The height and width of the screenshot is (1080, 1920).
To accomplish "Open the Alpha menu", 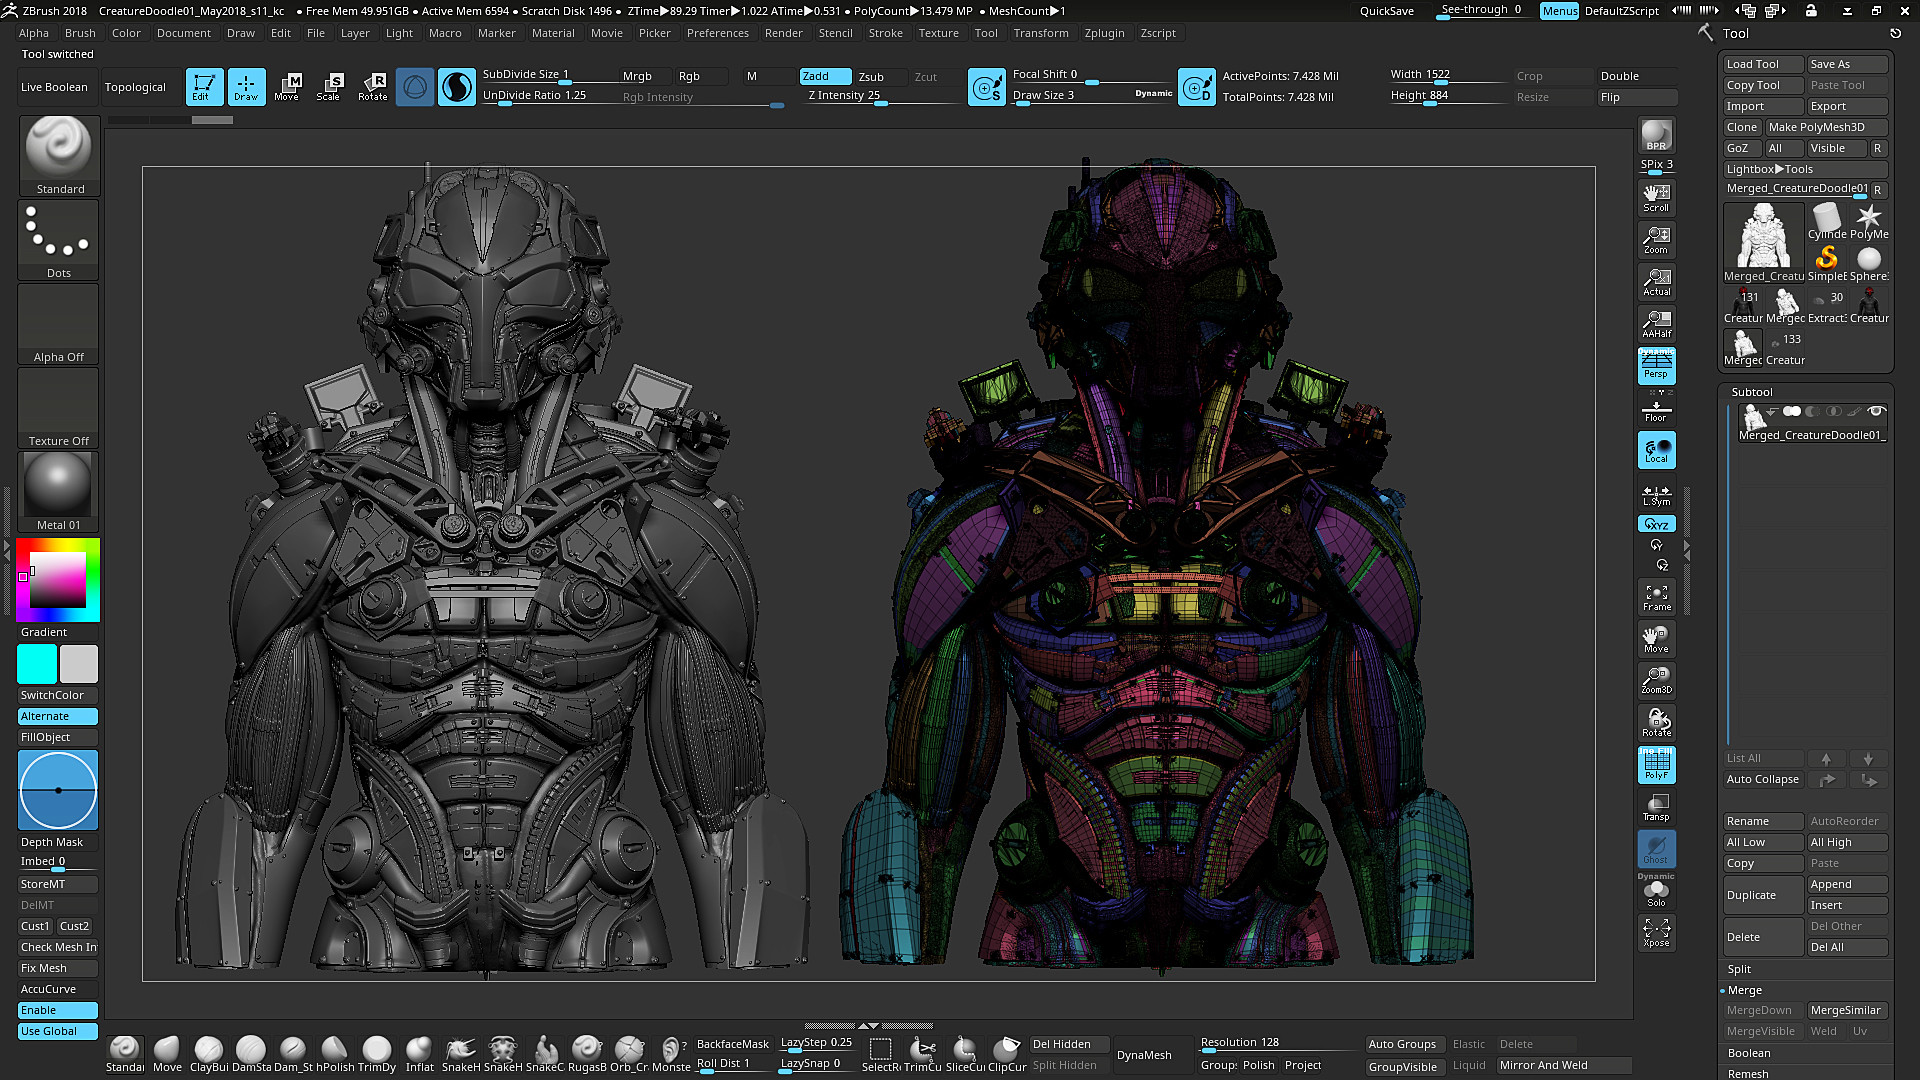I will coord(33,33).
